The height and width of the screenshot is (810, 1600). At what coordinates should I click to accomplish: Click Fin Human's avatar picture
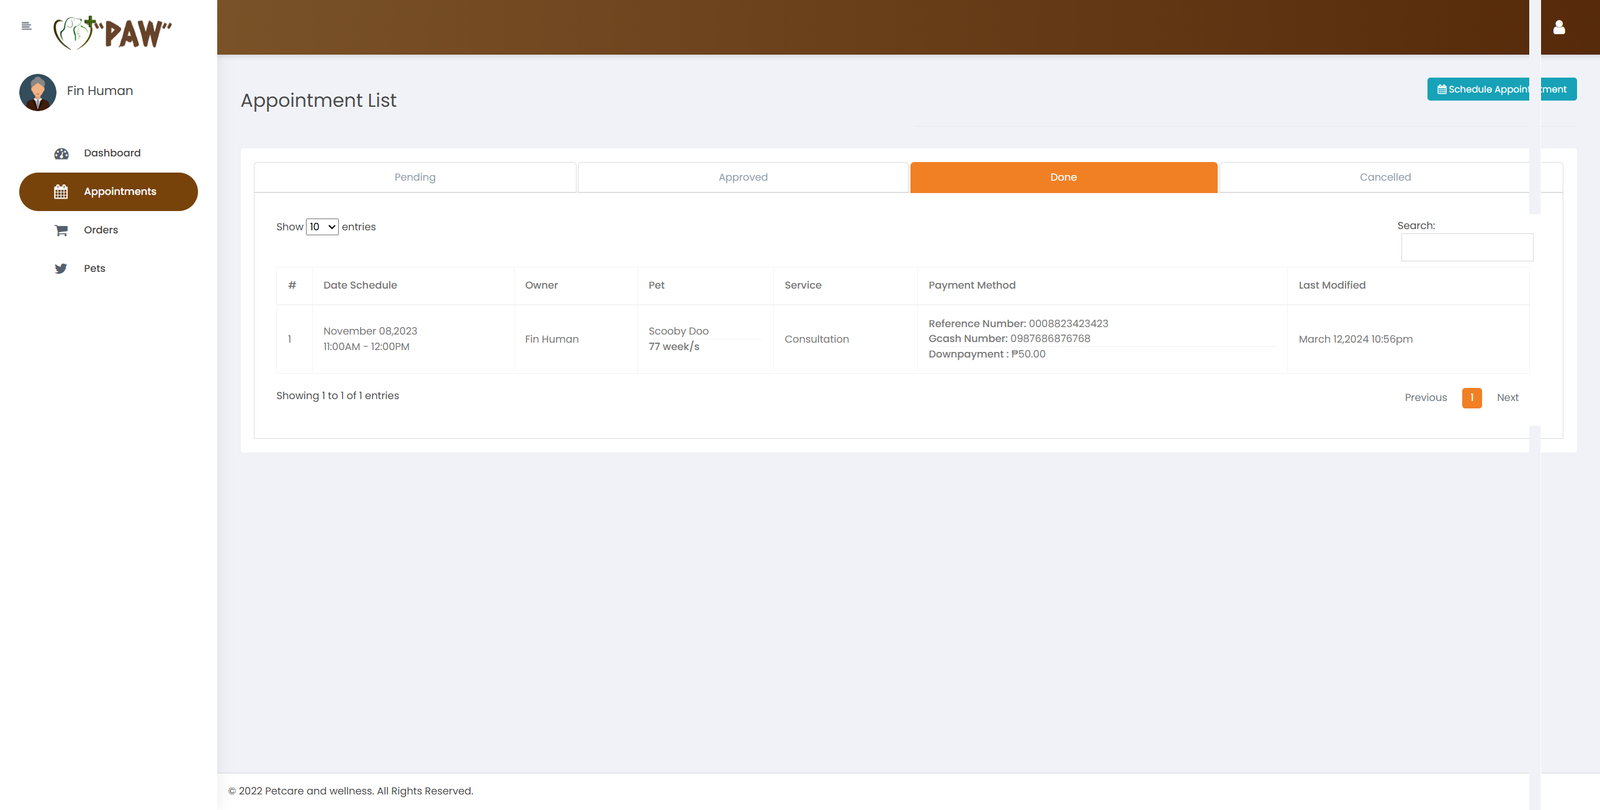click(x=38, y=92)
